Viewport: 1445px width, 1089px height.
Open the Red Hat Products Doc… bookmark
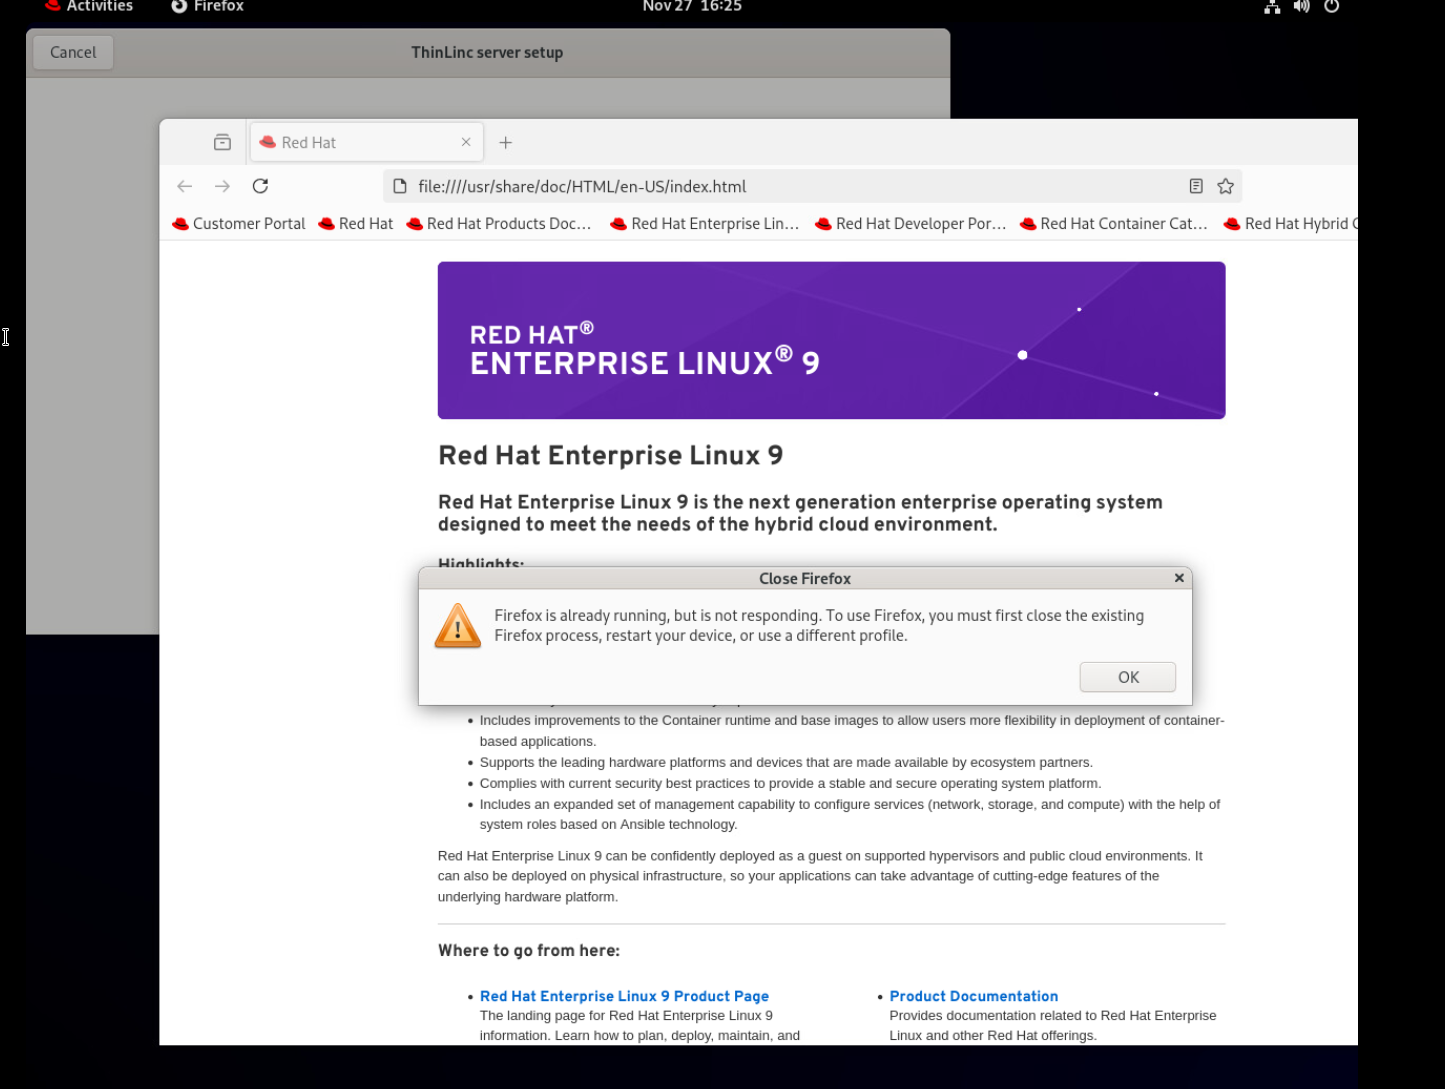[499, 224]
